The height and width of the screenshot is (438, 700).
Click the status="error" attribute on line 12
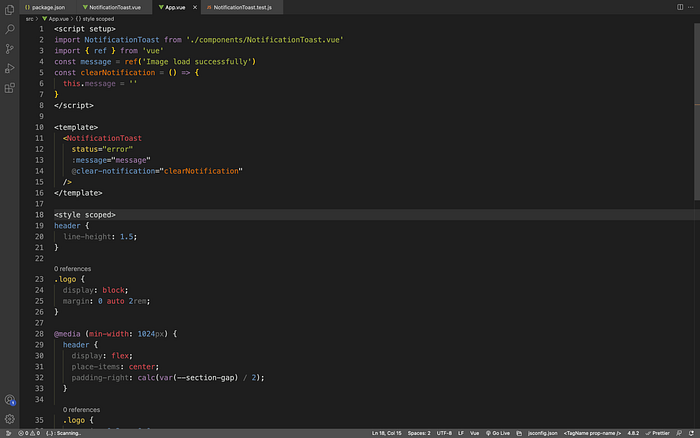pos(102,149)
